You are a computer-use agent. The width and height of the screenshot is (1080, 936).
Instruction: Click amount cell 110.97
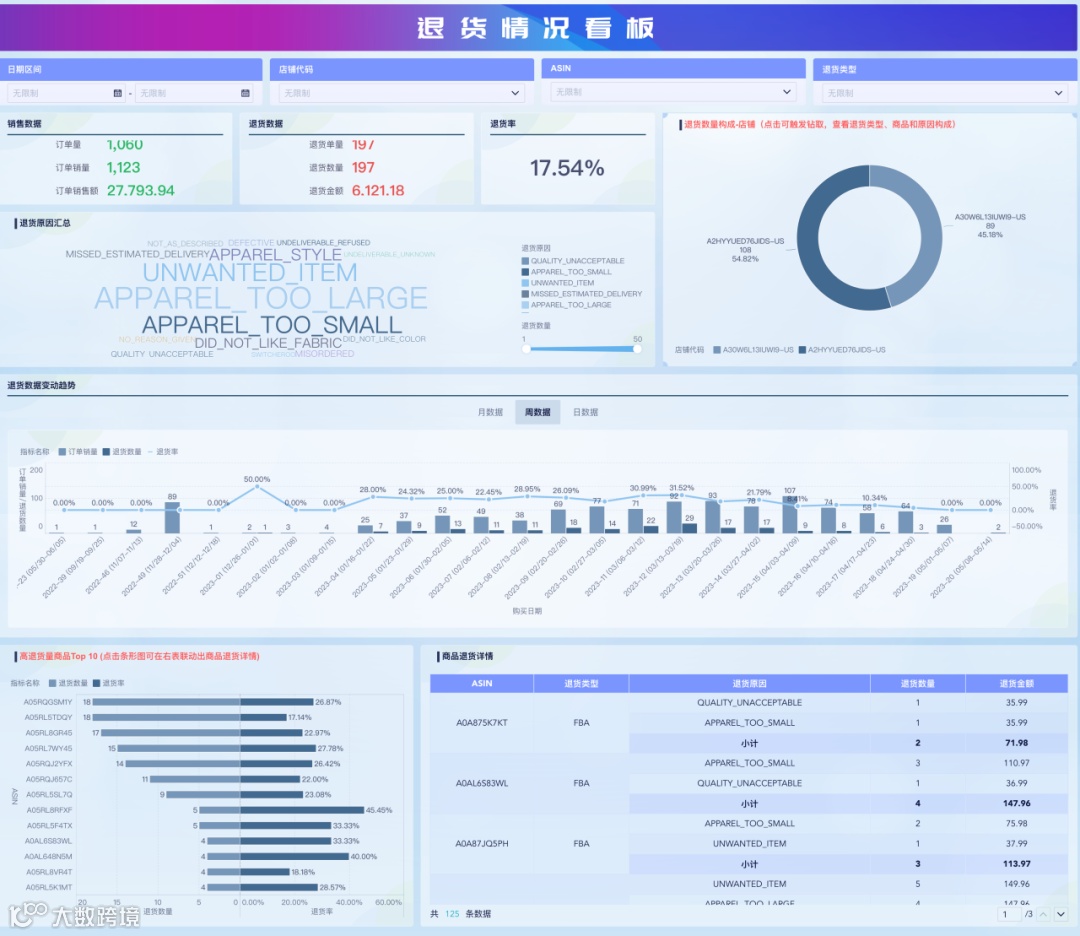(1016, 763)
